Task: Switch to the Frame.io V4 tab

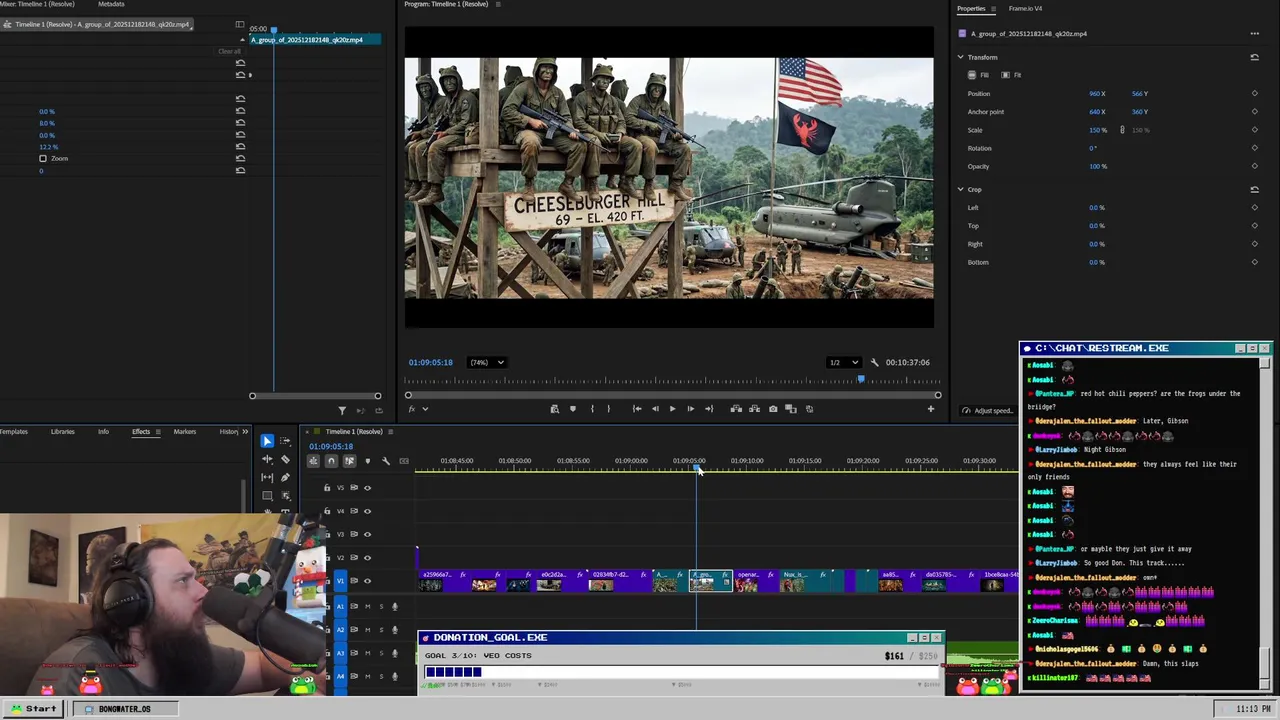Action: click(1025, 8)
